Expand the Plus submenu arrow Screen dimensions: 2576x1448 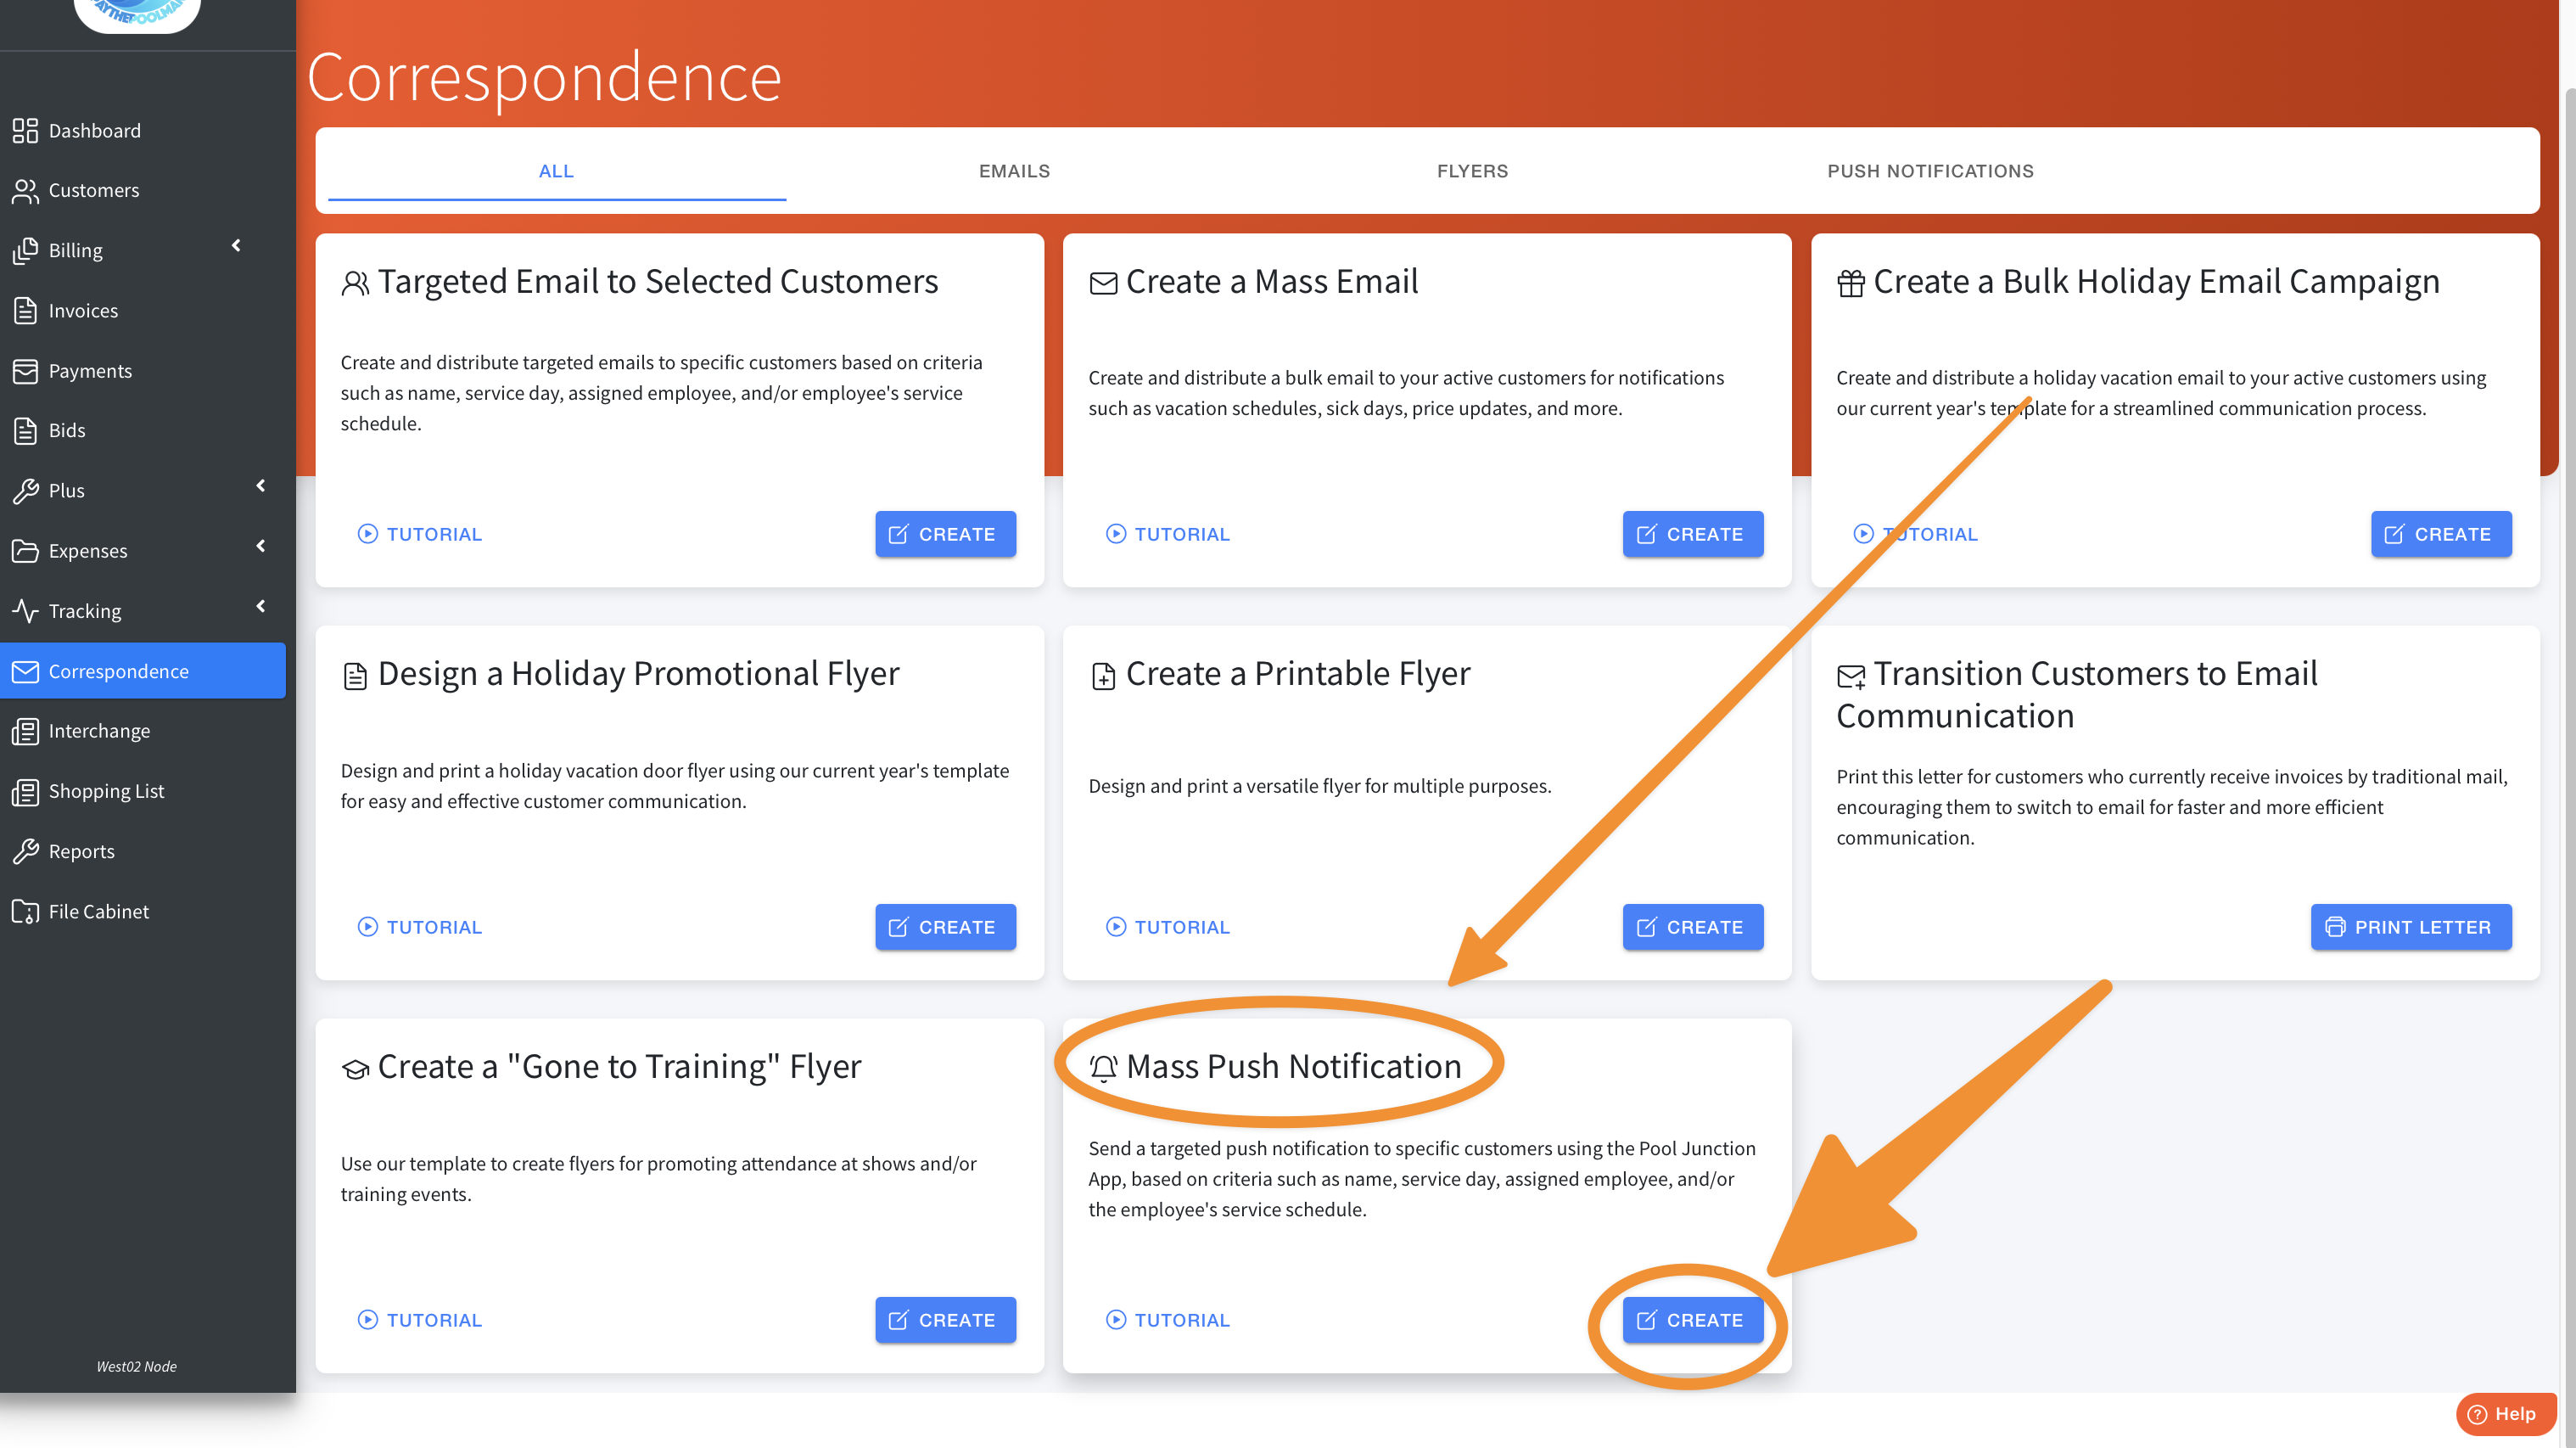coord(260,486)
